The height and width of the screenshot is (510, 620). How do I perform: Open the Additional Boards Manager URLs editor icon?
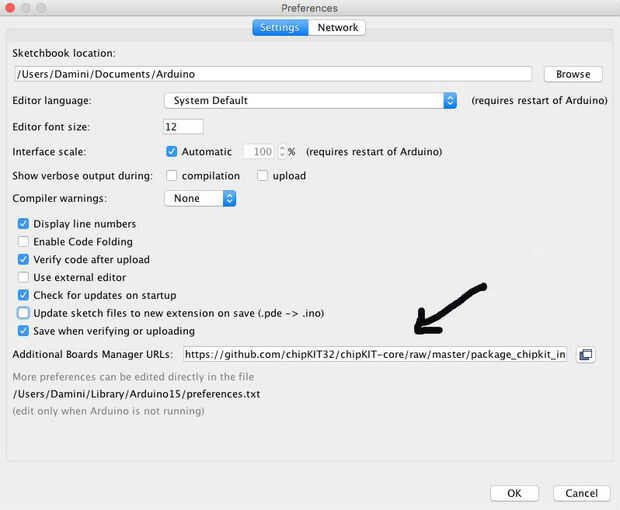tap(586, 354)
